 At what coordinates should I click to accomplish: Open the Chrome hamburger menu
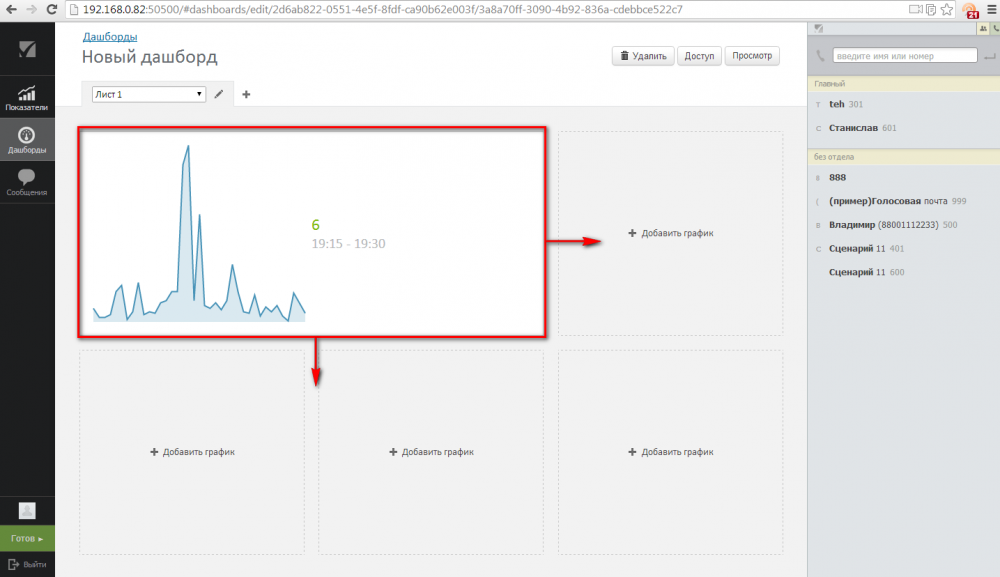[988, 10]
